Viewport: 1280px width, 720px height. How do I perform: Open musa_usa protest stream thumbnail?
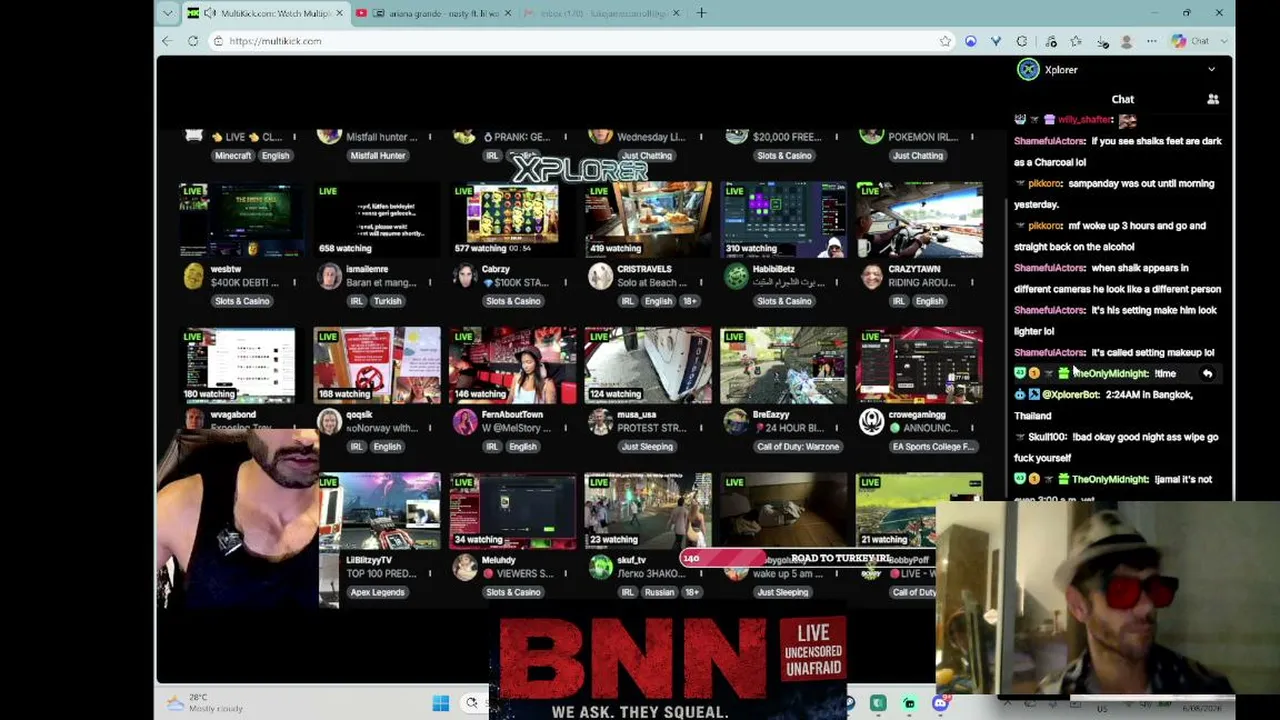tap(648, 365)
